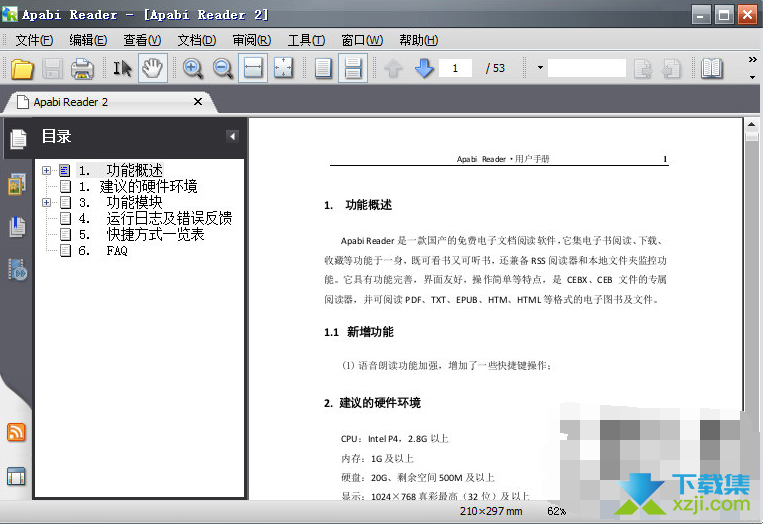Open the search options dropdown arrow
Viewport: 763px width, 524px height.
tap(540, 68)
